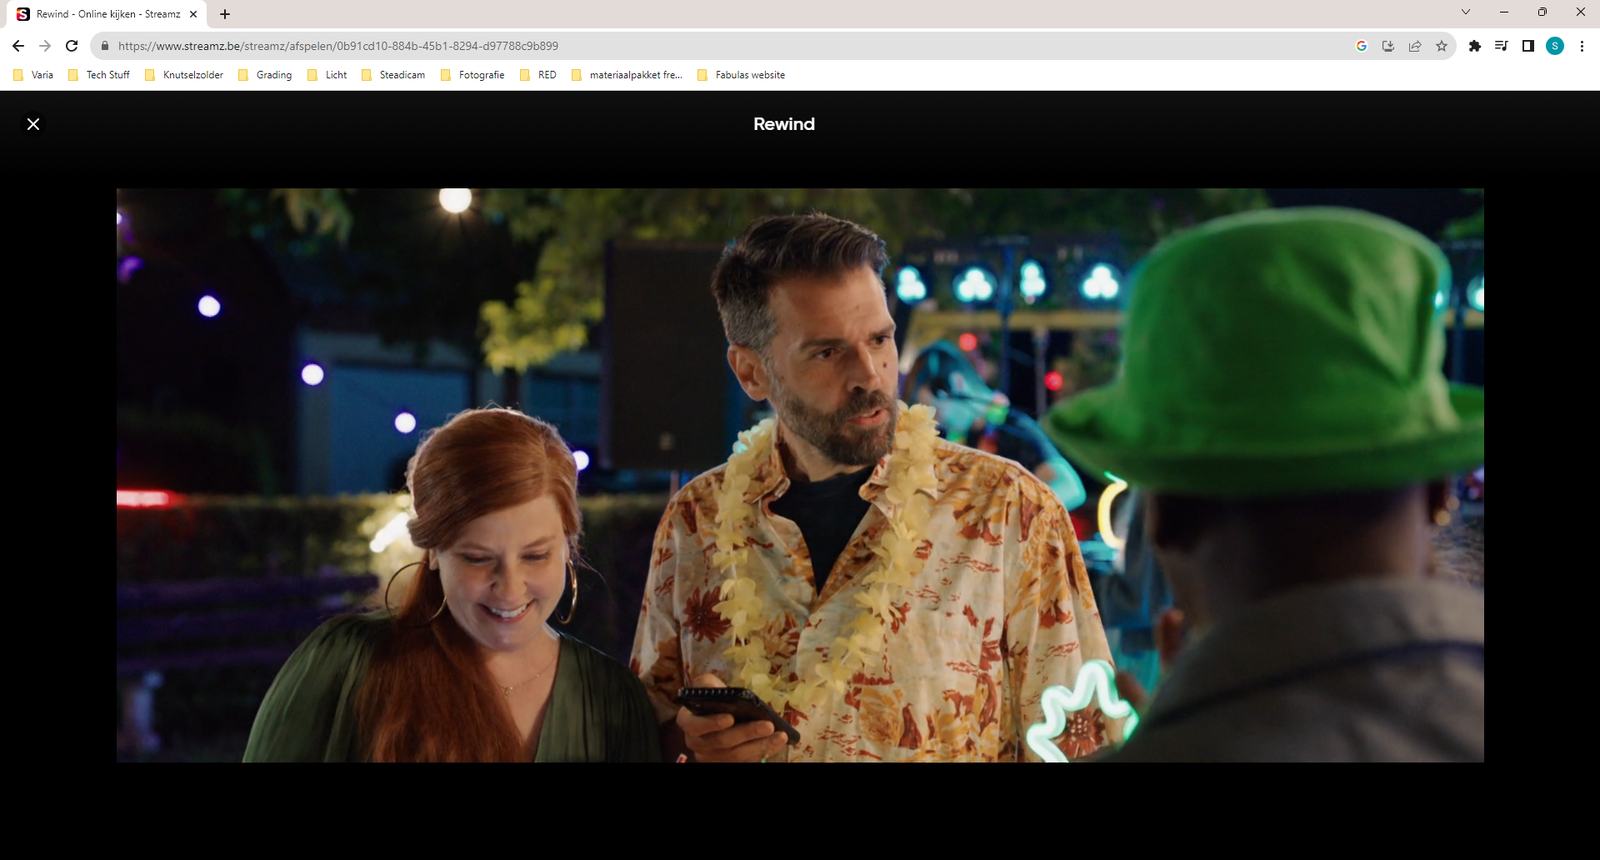Open Chrome three-dot menu
The width and height of the screenshot is (1600, 860).
tap(1582, 46)
